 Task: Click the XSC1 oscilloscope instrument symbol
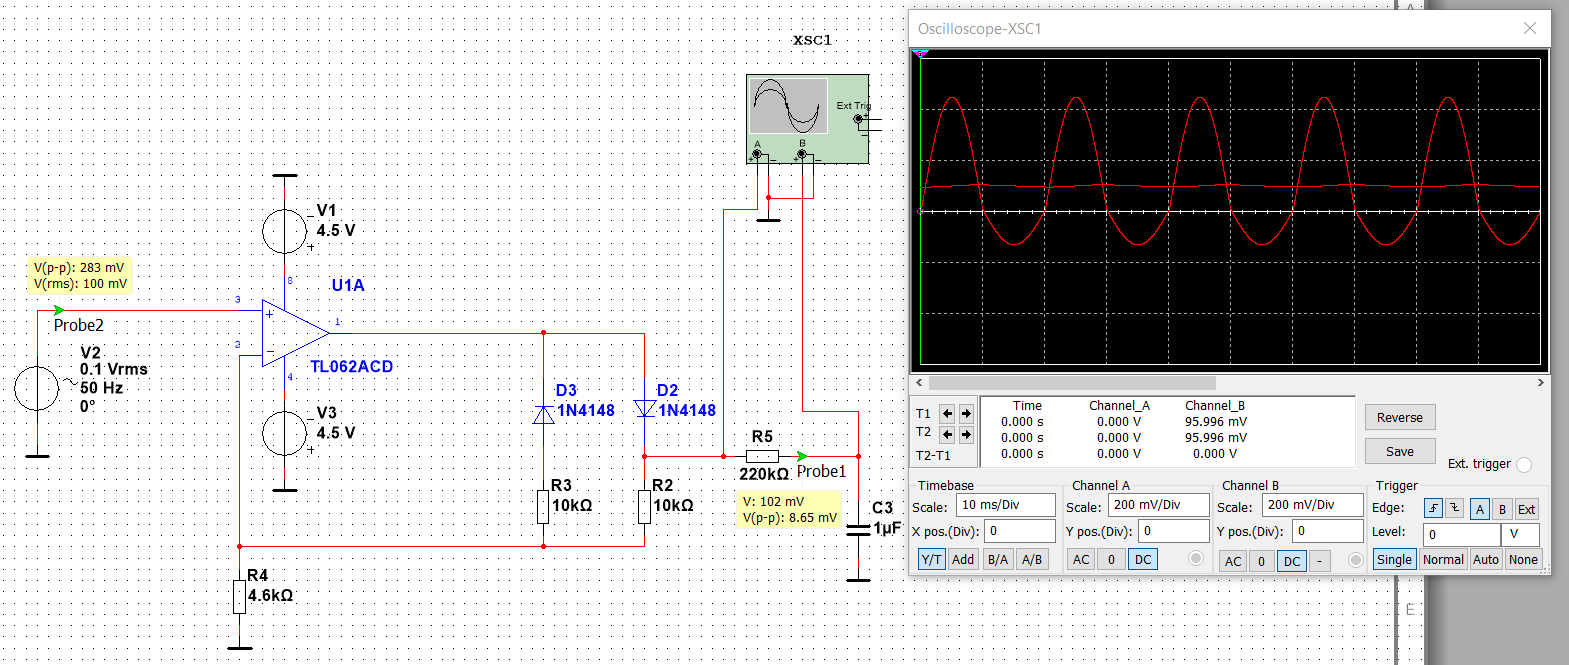807,118
